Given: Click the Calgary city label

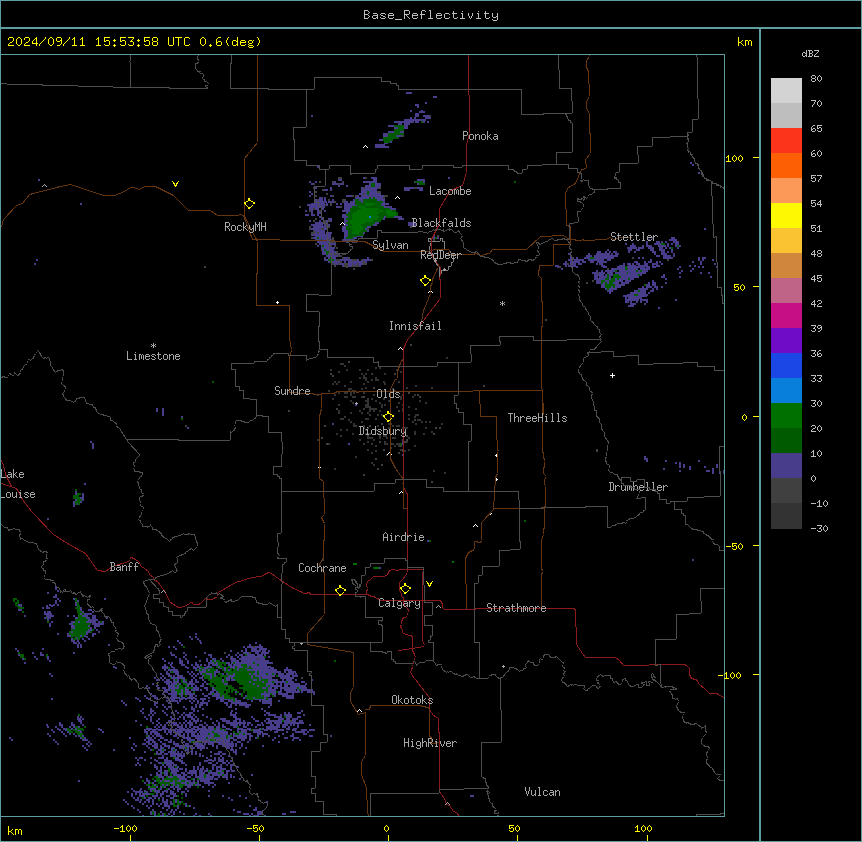Looking at the screenshot, I should (399, 603).
